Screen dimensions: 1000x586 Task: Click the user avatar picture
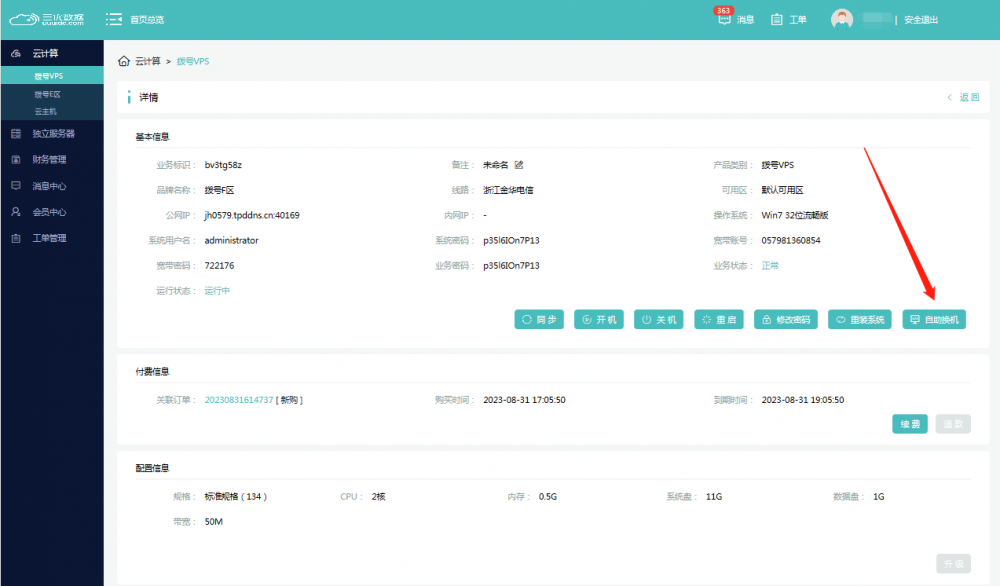(x=842, y=19)
